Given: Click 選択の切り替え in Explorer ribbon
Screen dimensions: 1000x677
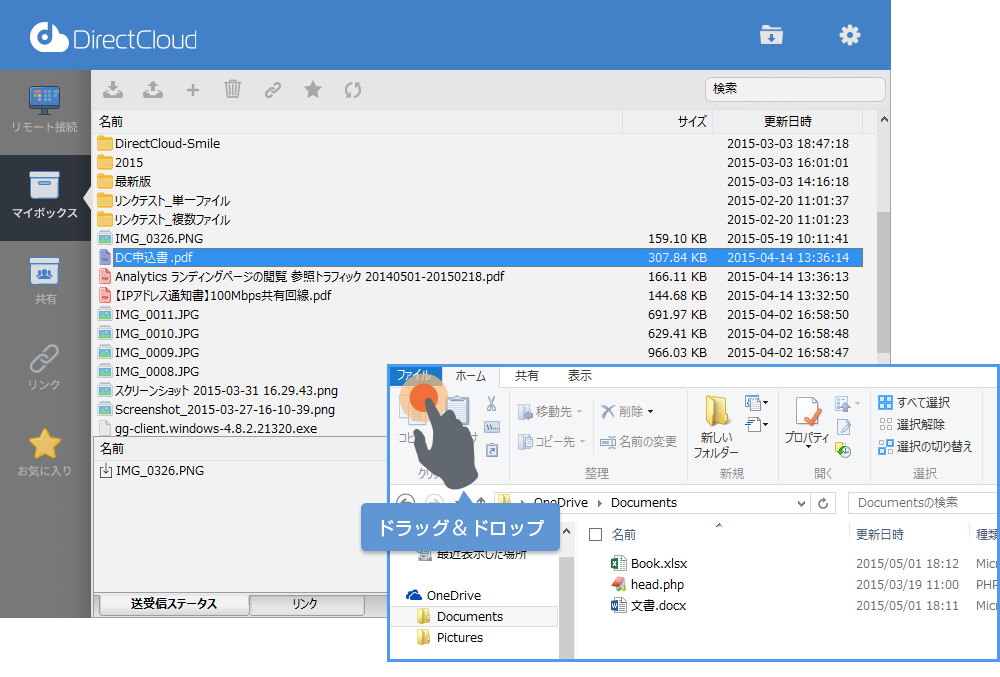Looking at the screenshot, I should (925, 447).
